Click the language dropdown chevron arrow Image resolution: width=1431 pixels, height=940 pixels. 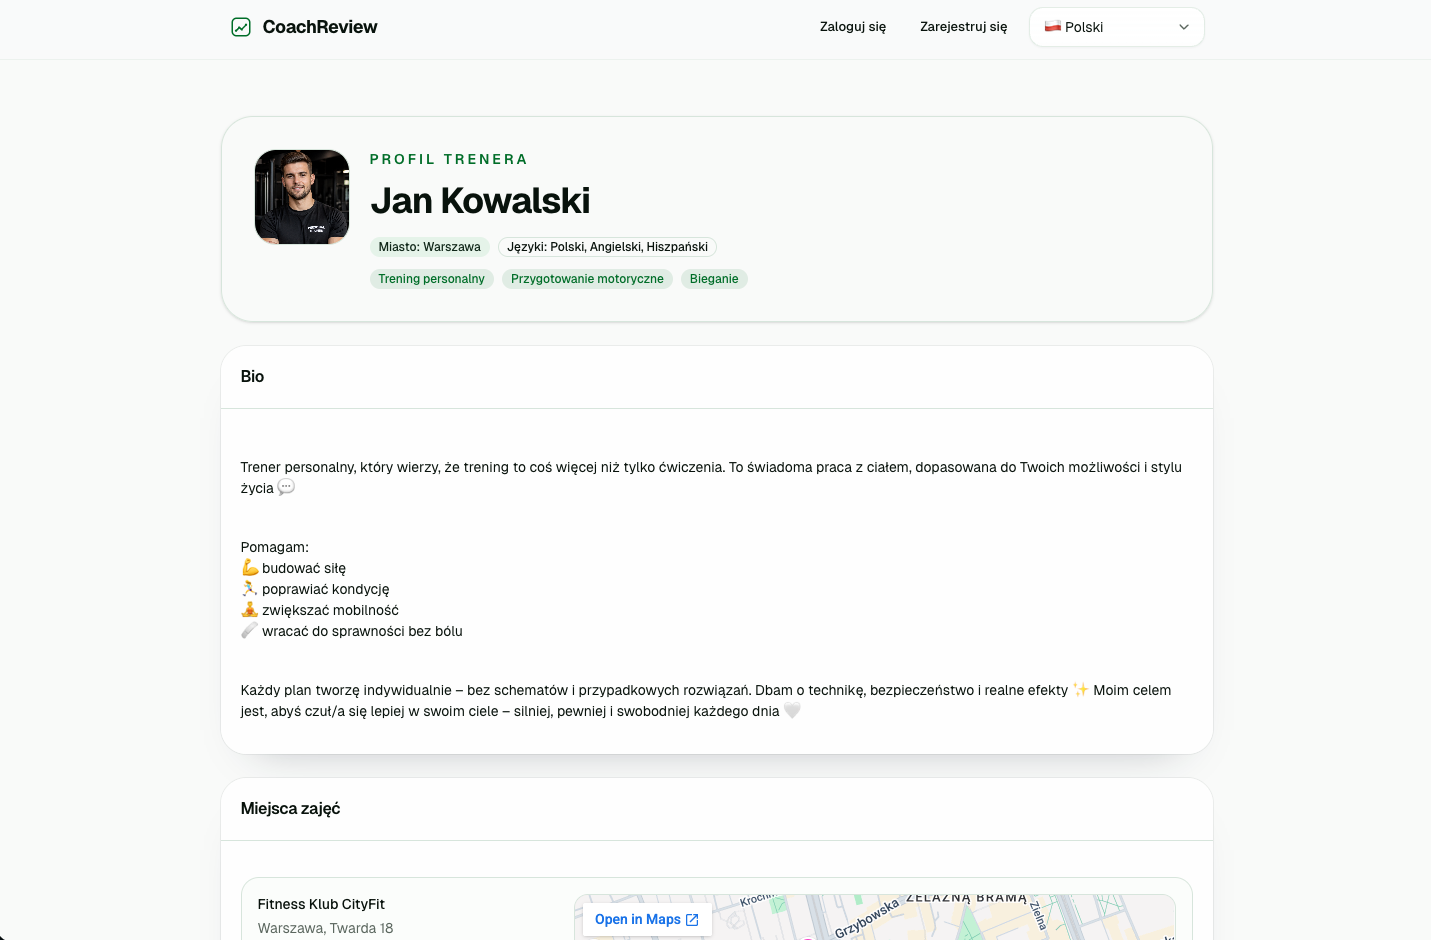click(1184, 27)
